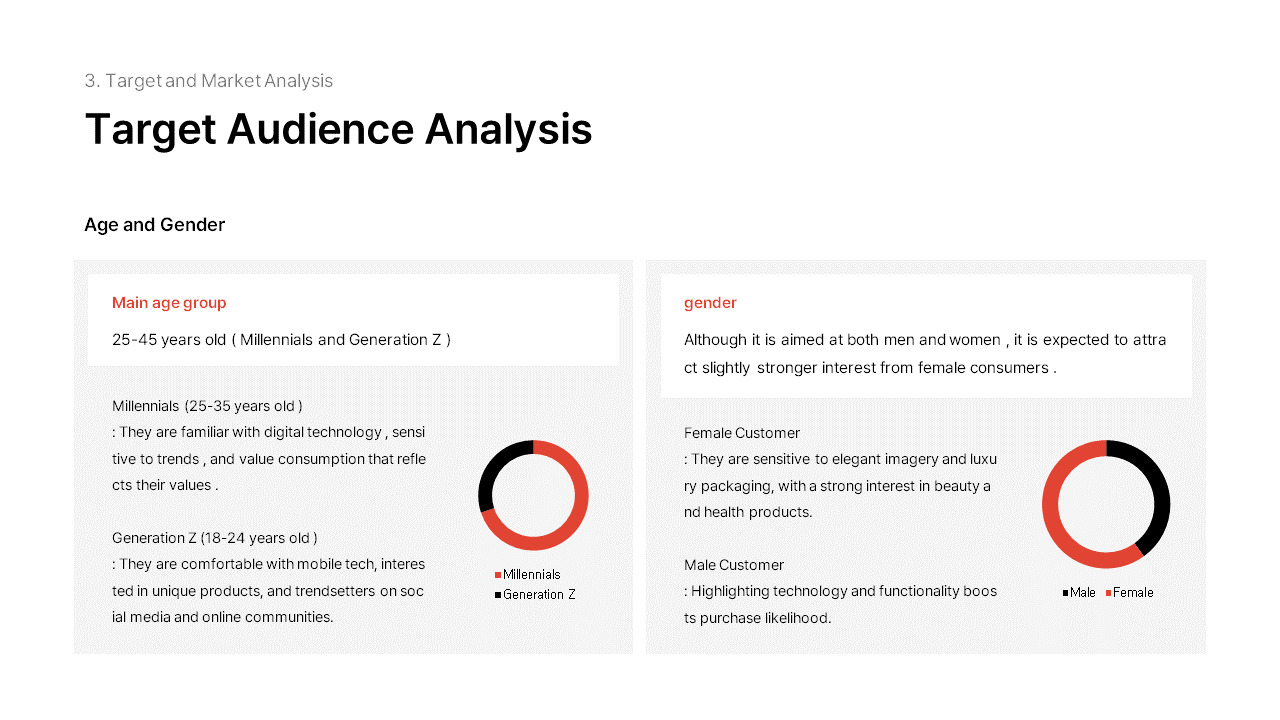Click the red Millennials legend square

pyautogui.click(x=498, y=575)
